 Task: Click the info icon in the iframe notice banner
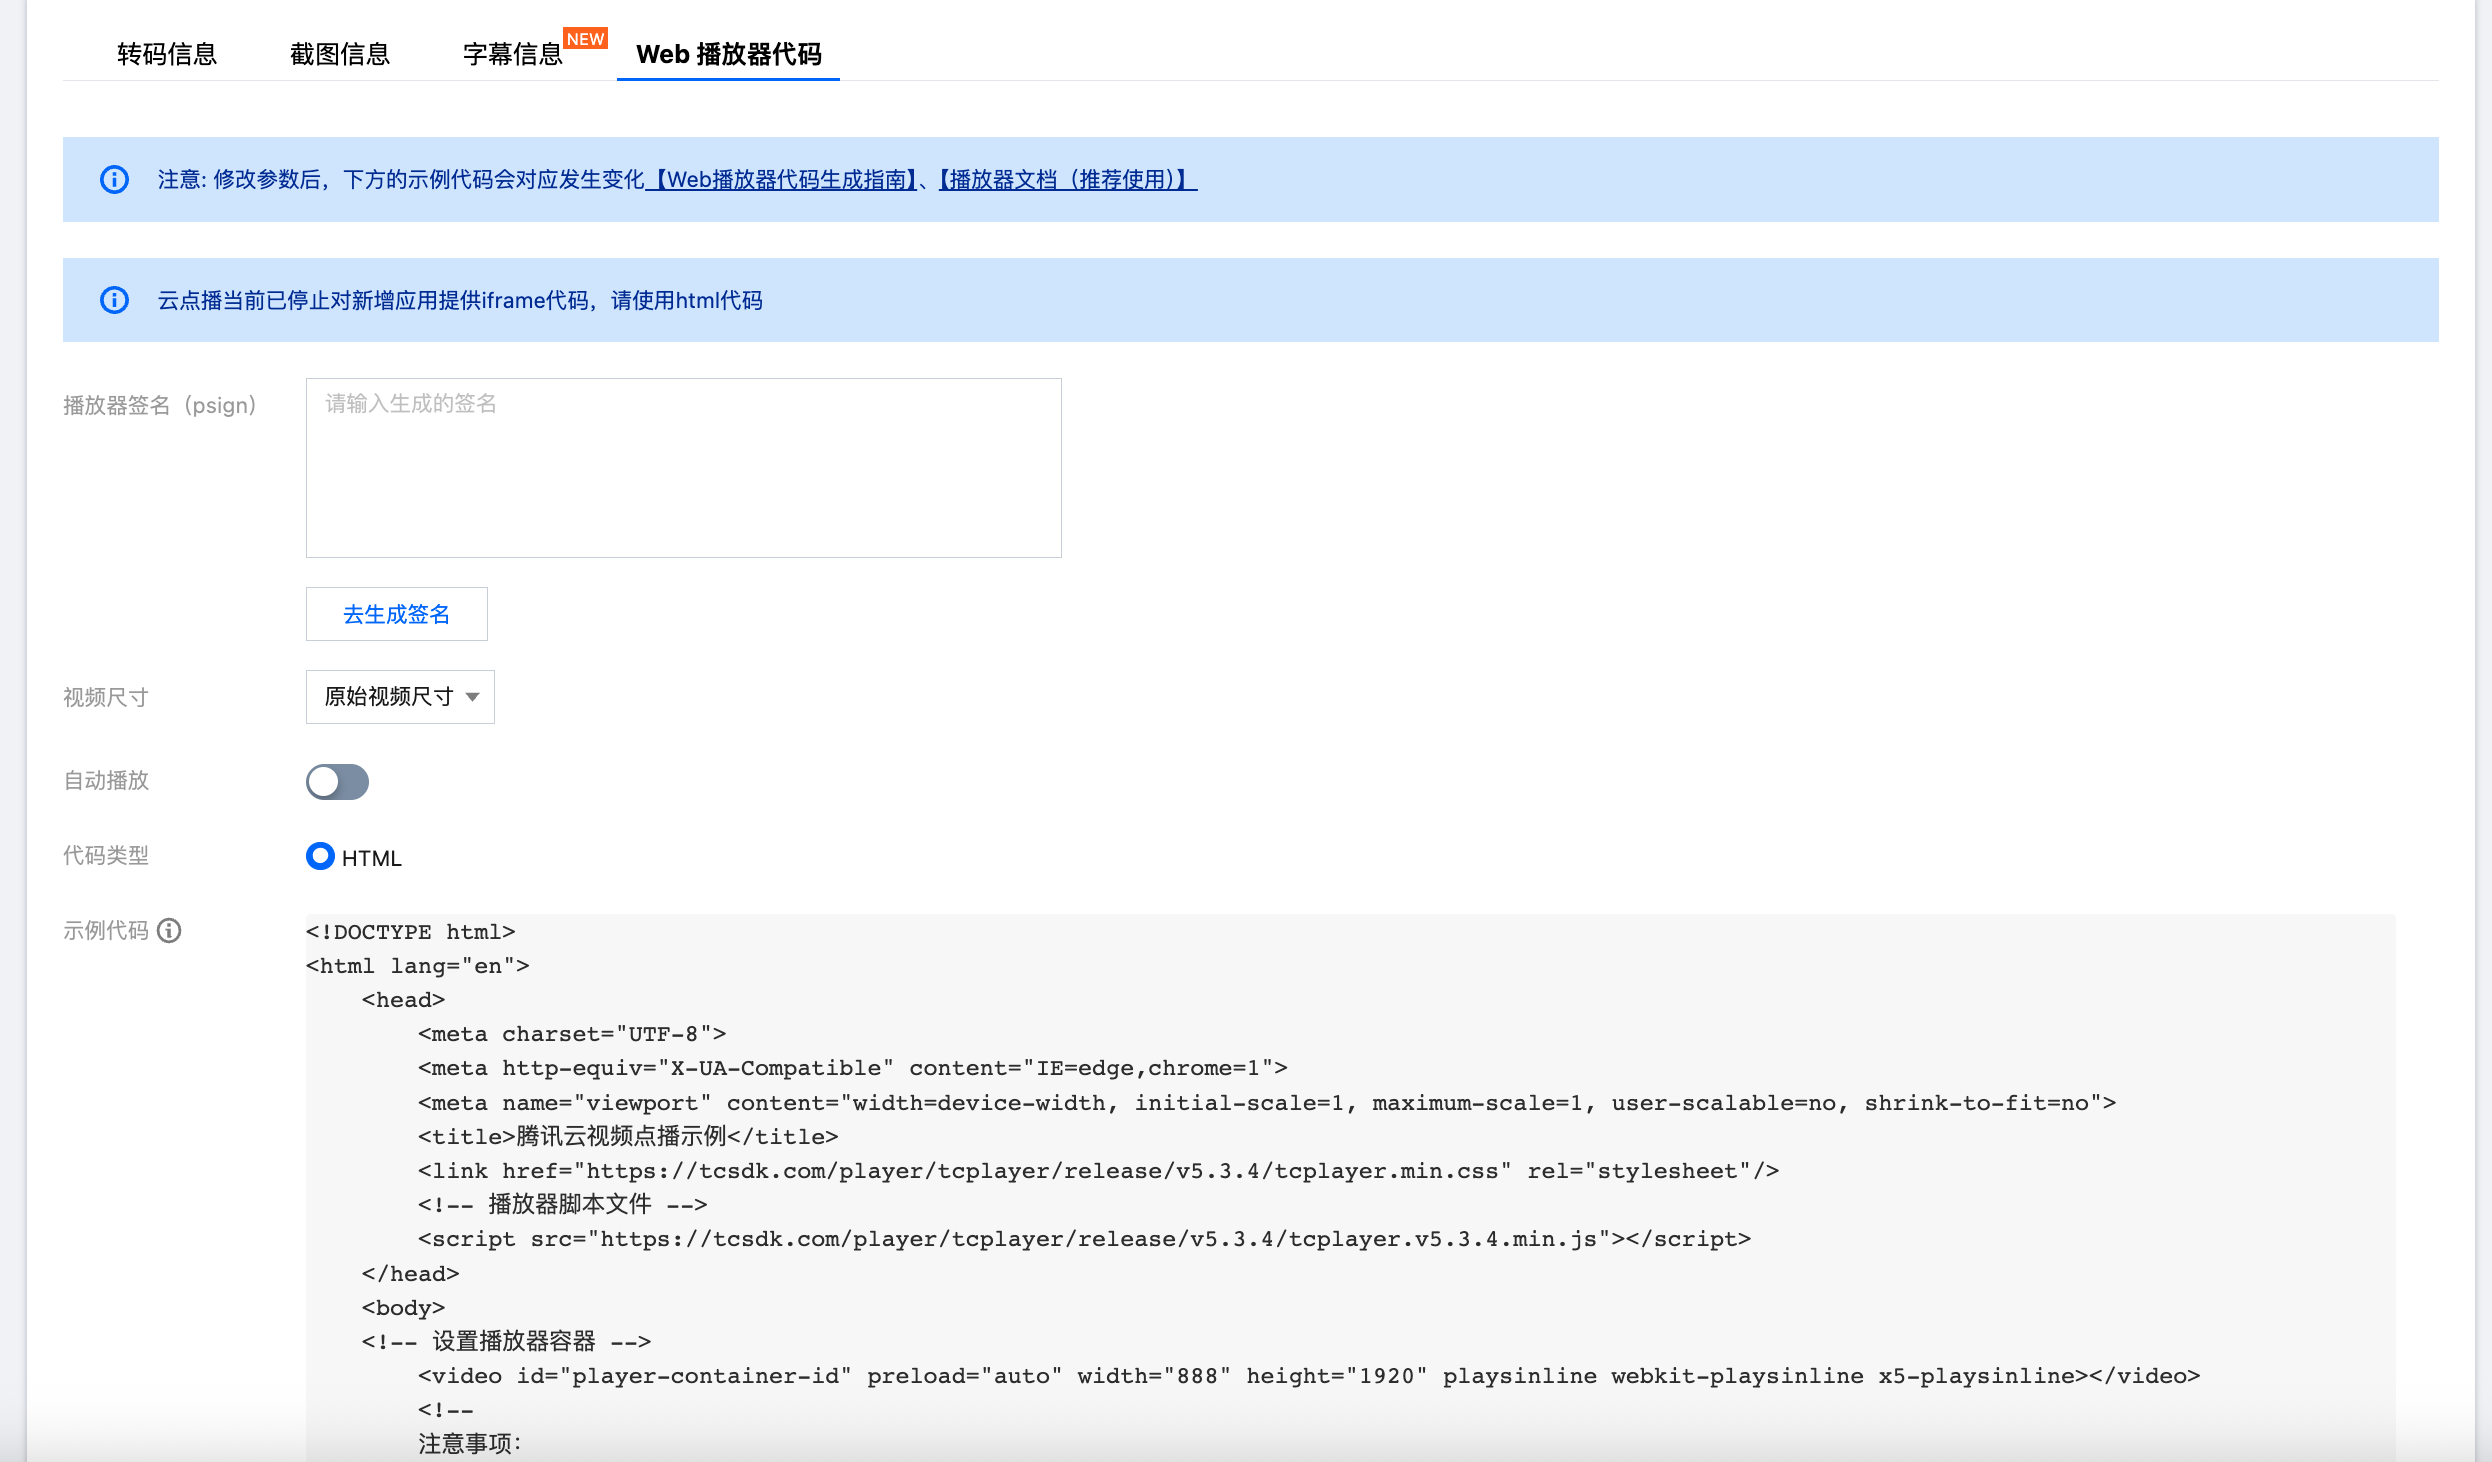[x=114, y=300]
